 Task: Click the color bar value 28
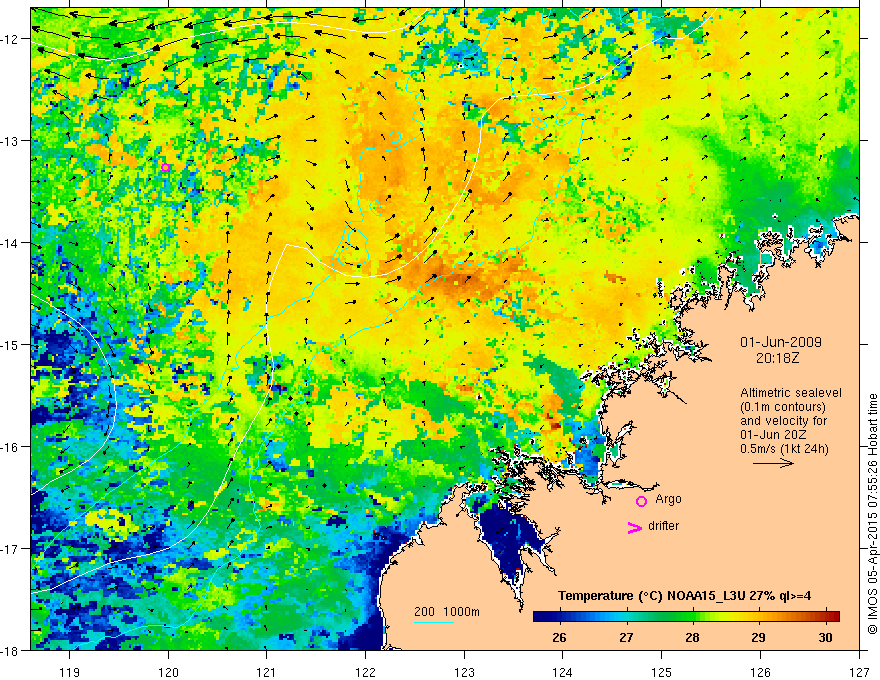[x=692, y=637]
